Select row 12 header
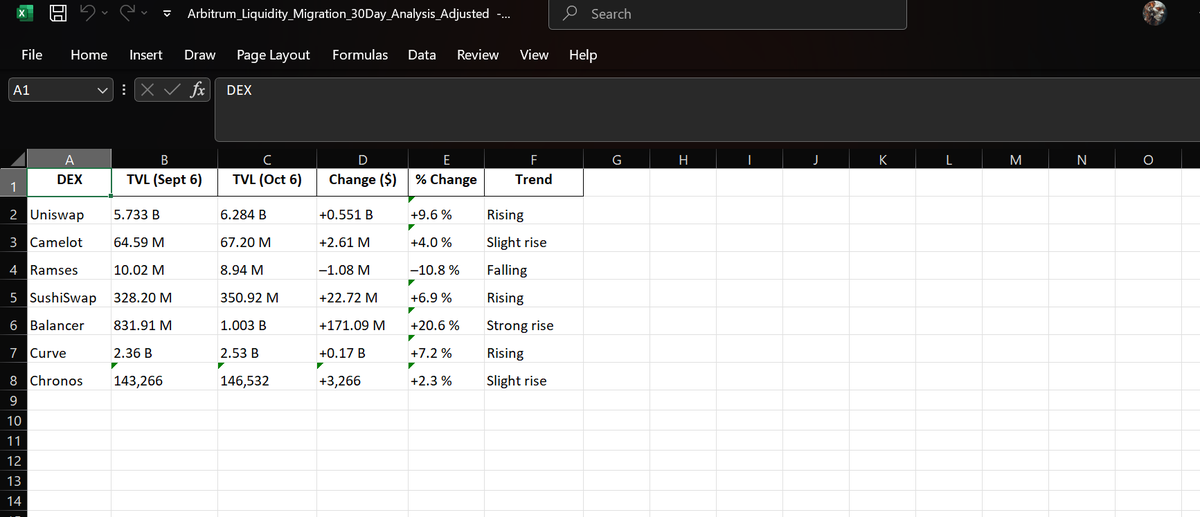The image size is (1200, 517). tap(13, 461)
